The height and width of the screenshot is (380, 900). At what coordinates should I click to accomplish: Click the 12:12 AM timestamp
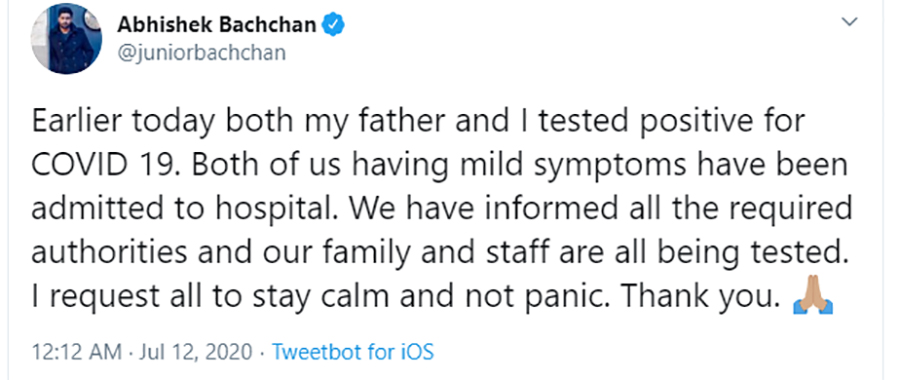tap(76, 351)
